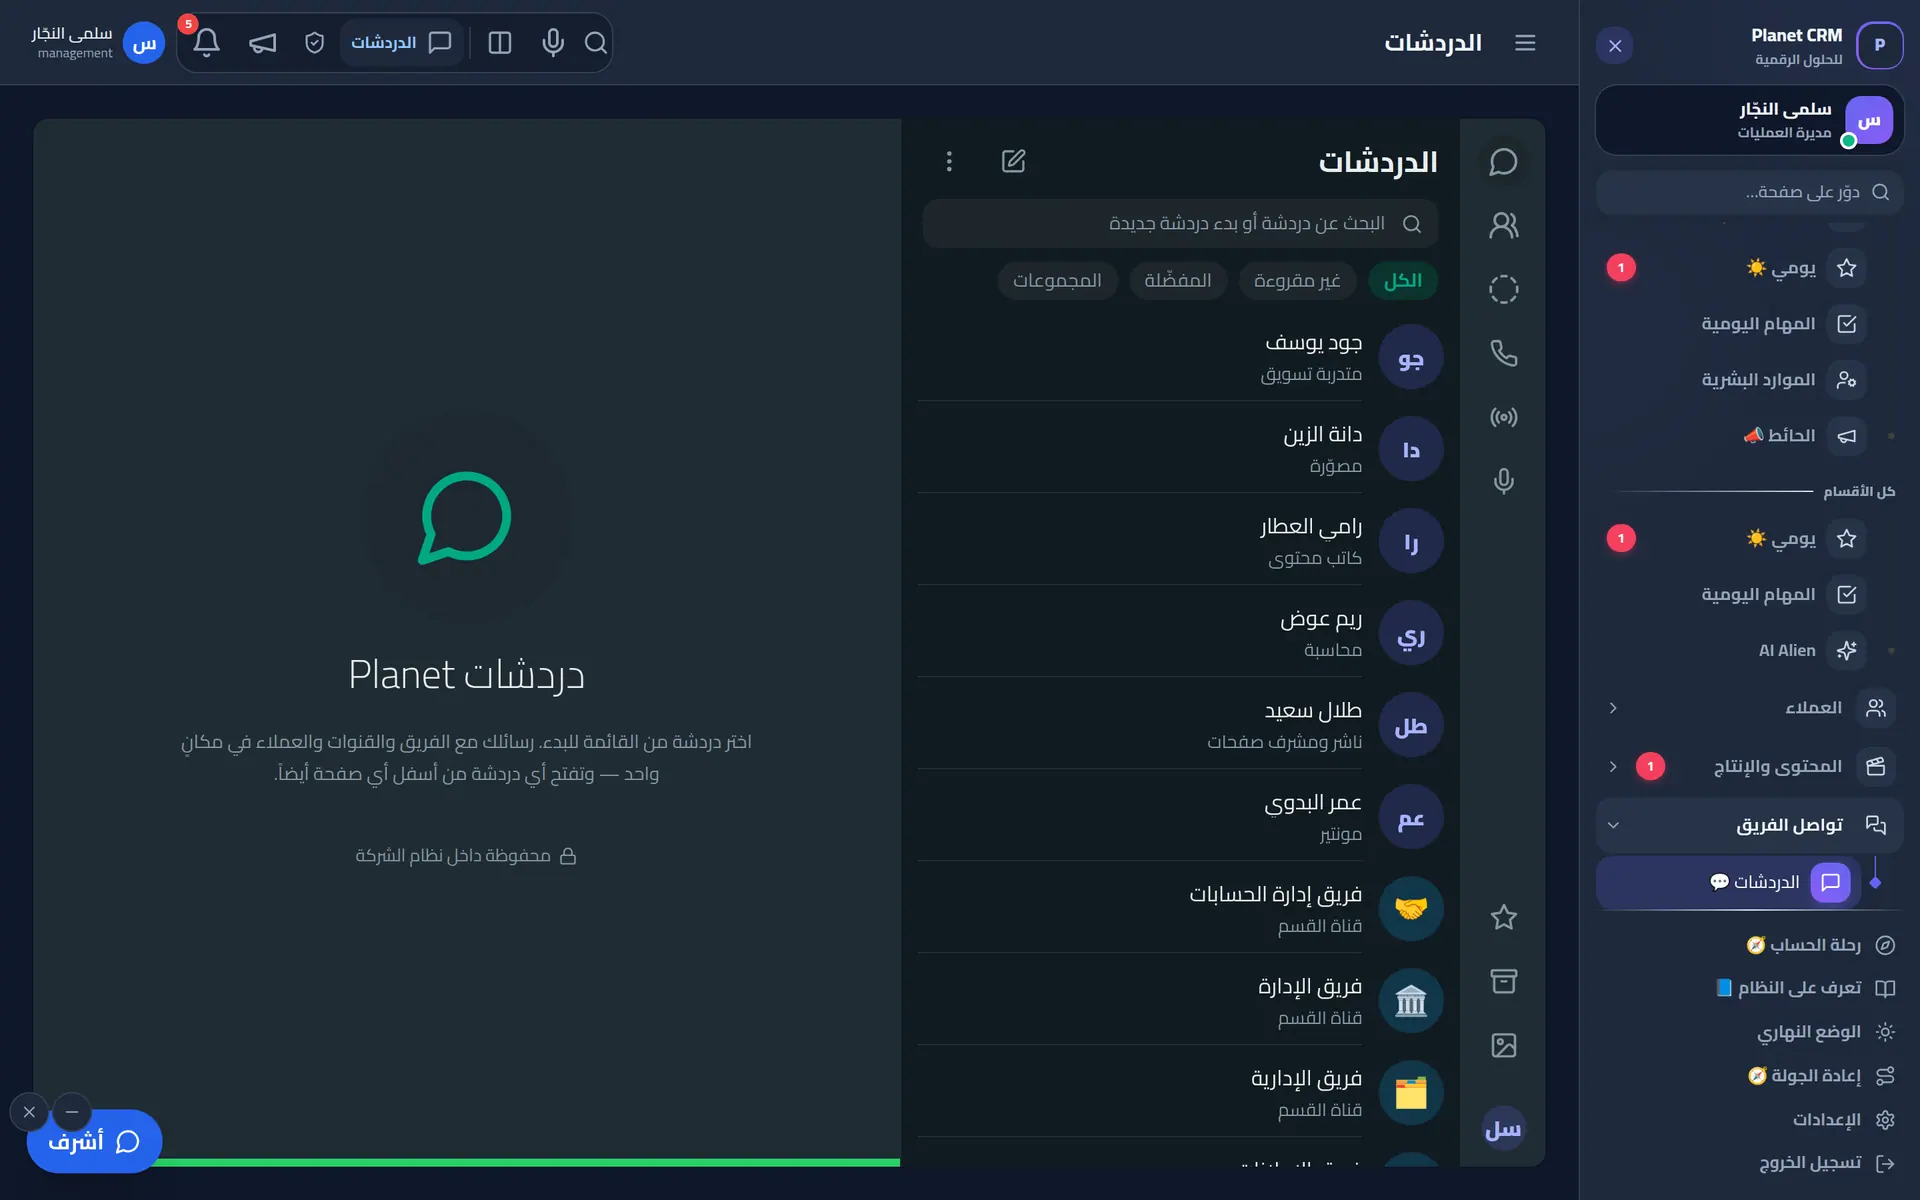Open the calls phone icon in the chat rail
Image resolution: width=1920 pixels, height=1200 pixels.
[1503, 353]
